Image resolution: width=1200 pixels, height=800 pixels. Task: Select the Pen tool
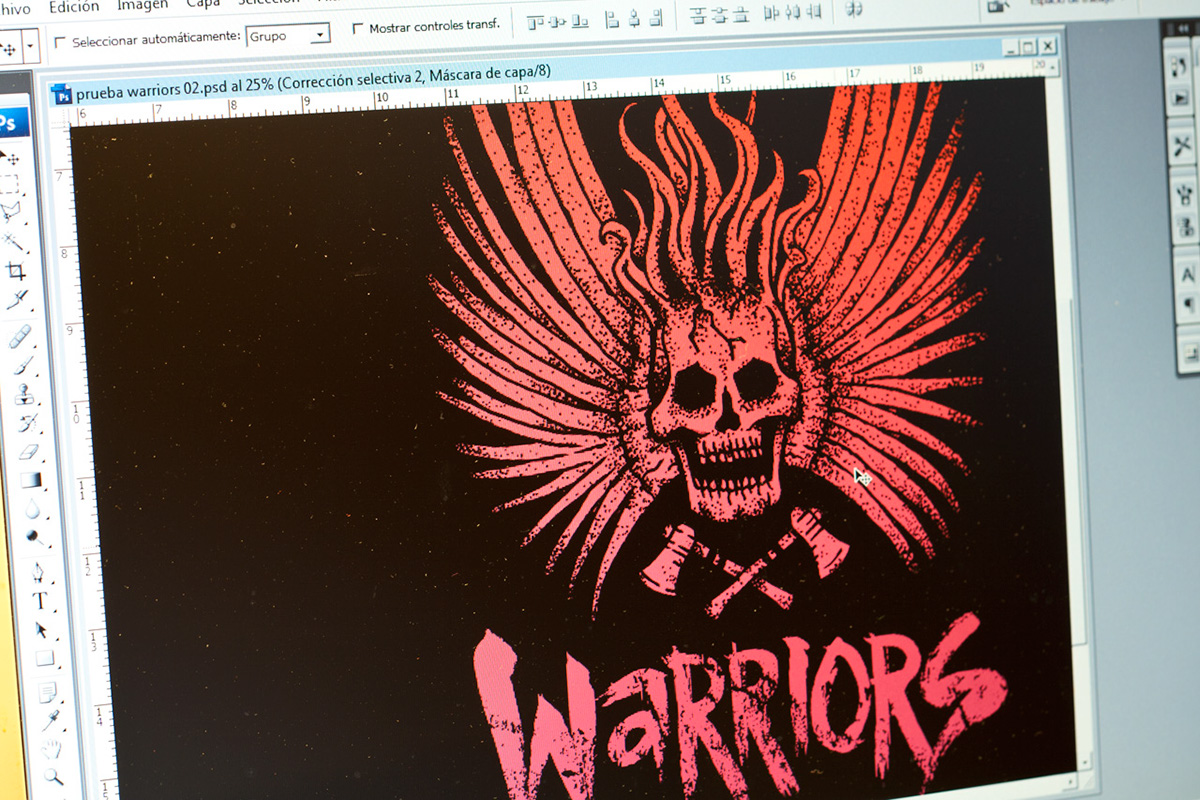[38, 573]
